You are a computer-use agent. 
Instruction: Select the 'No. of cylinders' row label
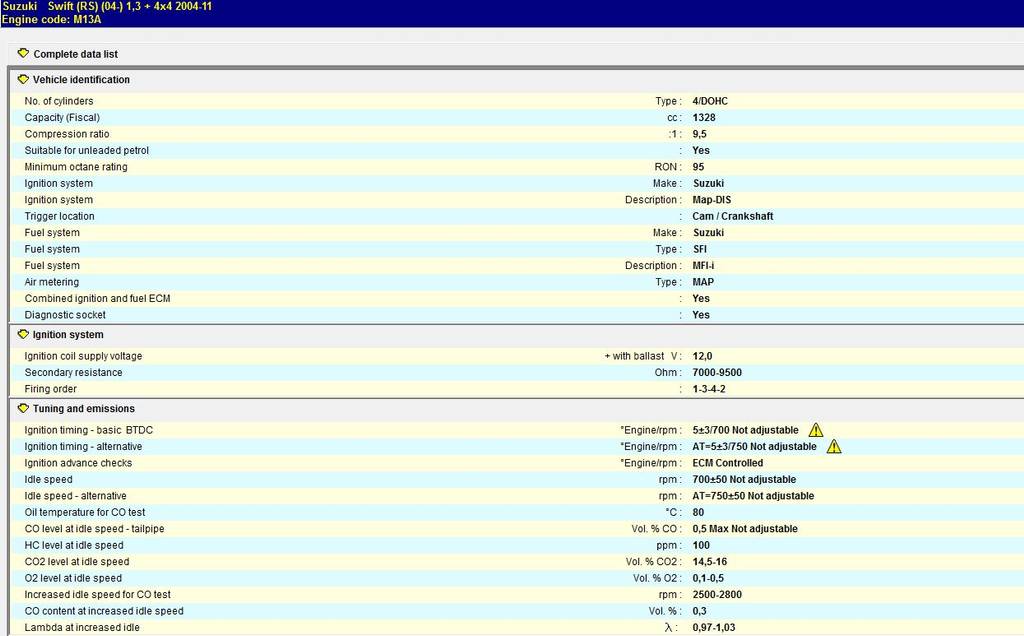59,101
